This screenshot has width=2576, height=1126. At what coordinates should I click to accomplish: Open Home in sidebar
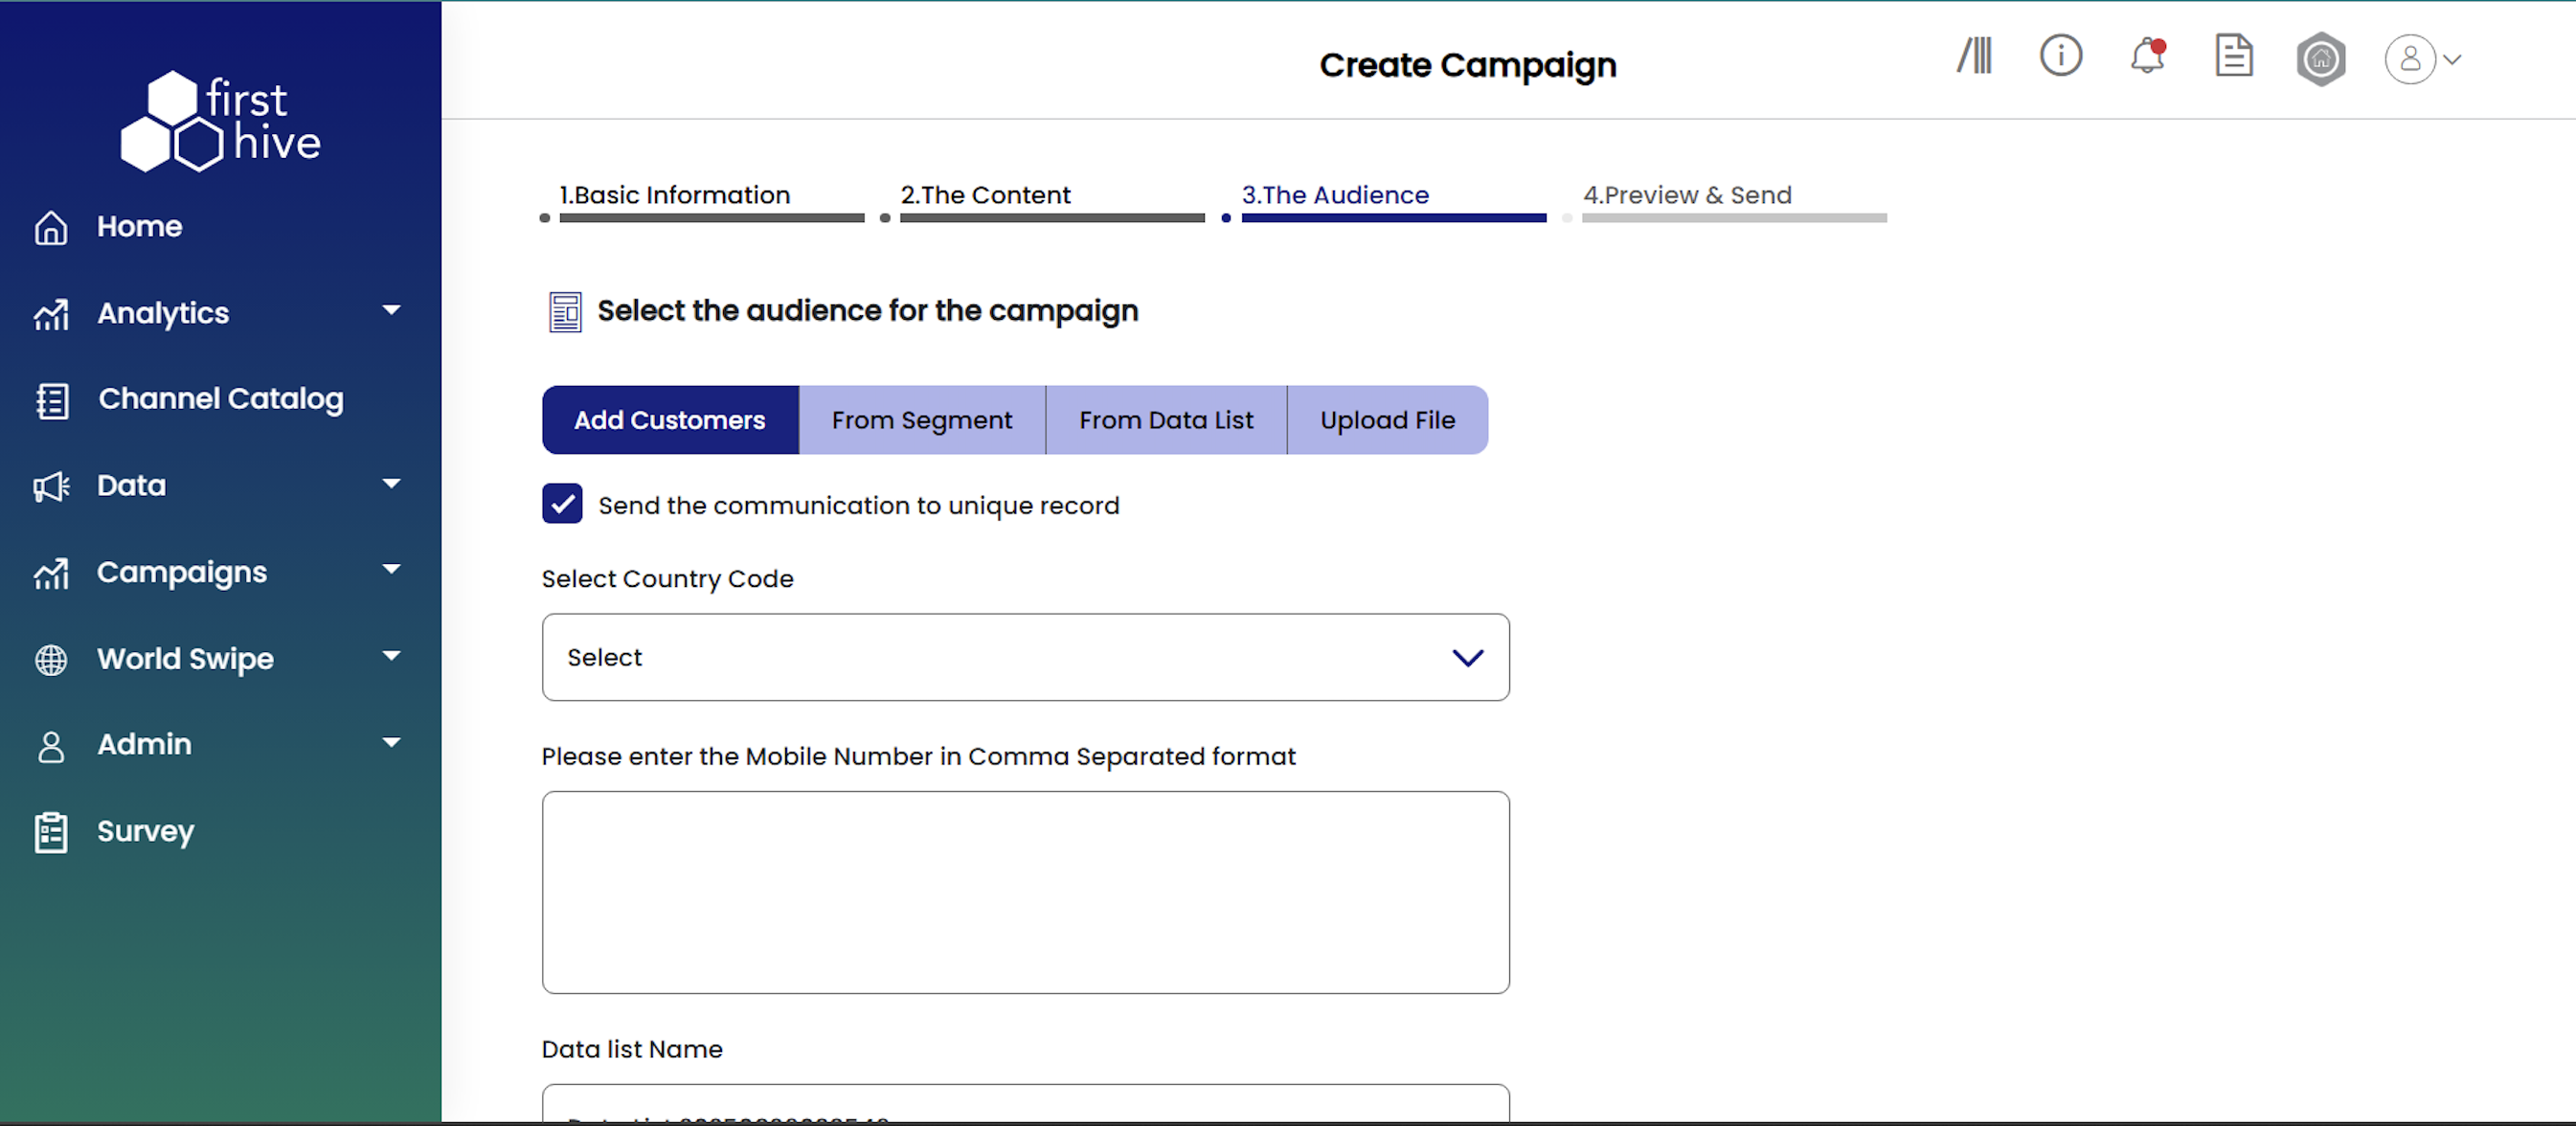[x=140, y=227]
